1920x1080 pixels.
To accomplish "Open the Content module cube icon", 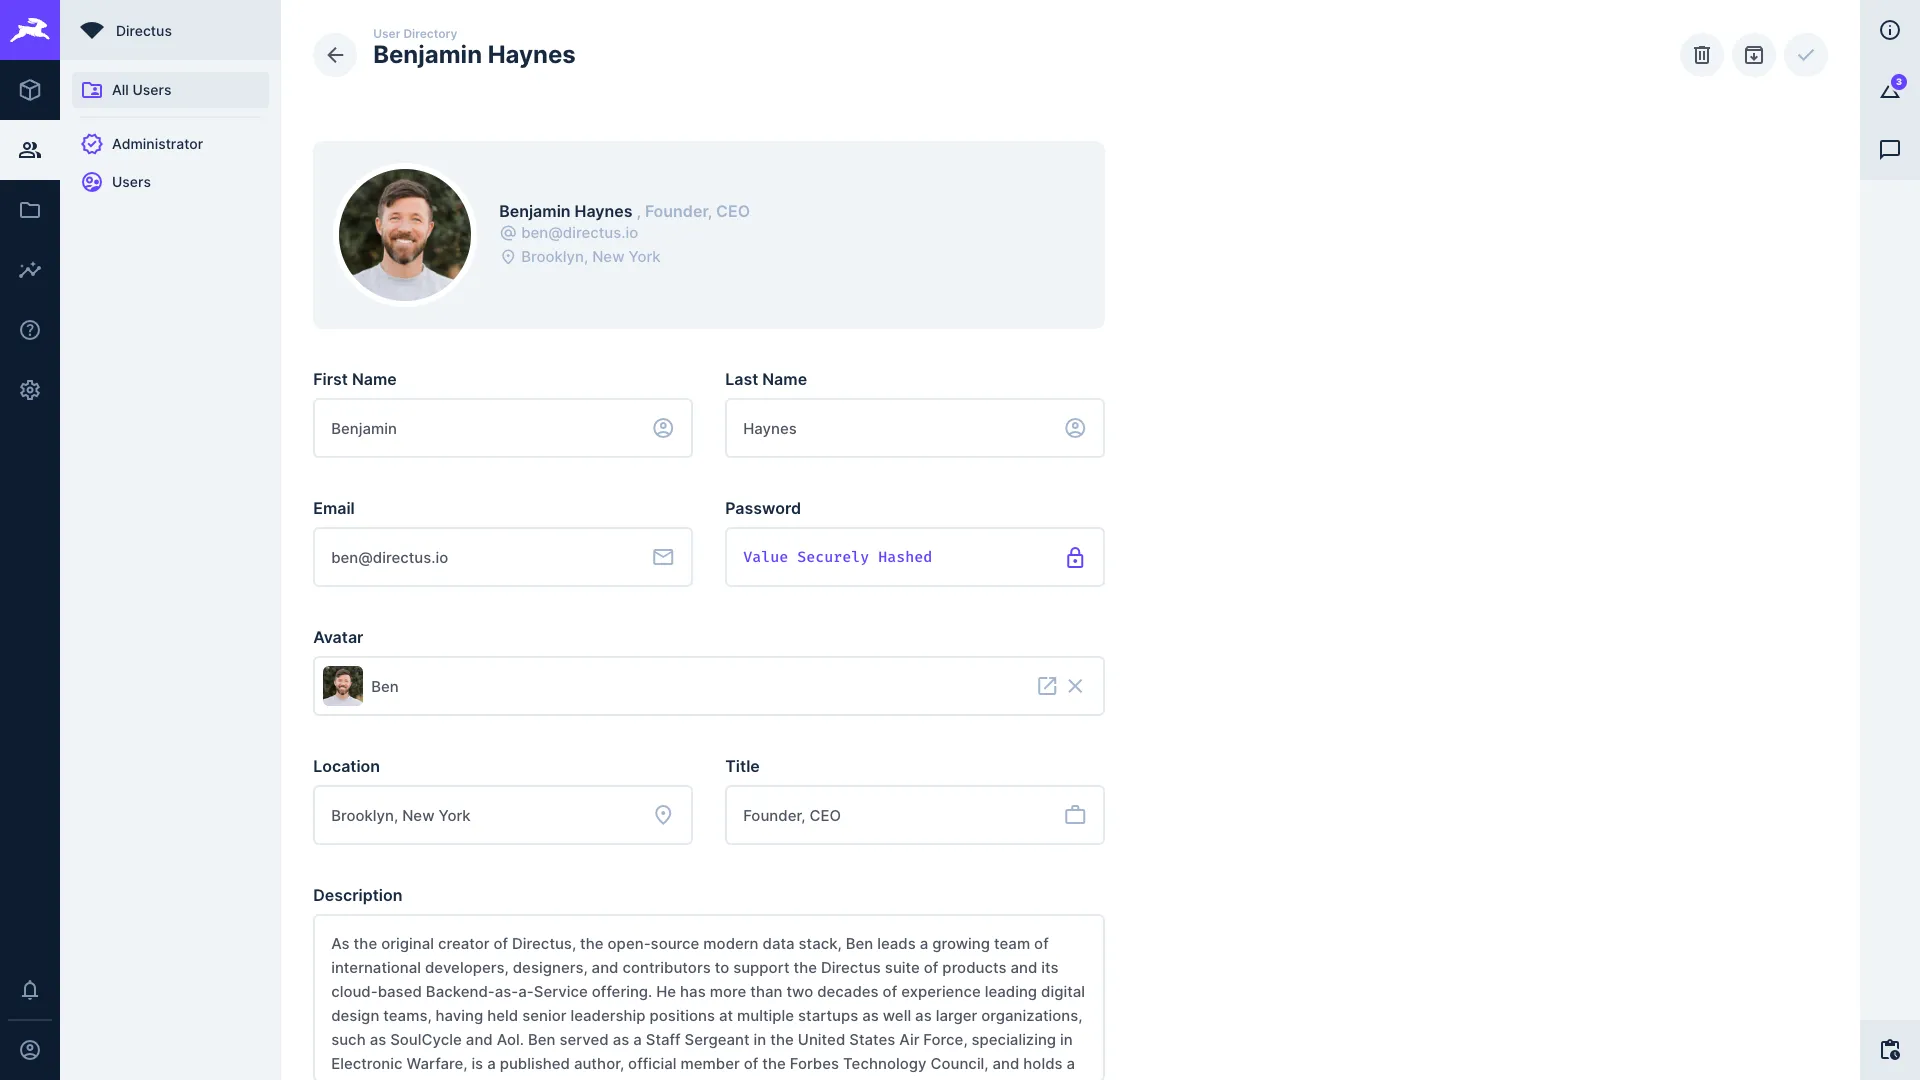I will [x=30, y=90].
